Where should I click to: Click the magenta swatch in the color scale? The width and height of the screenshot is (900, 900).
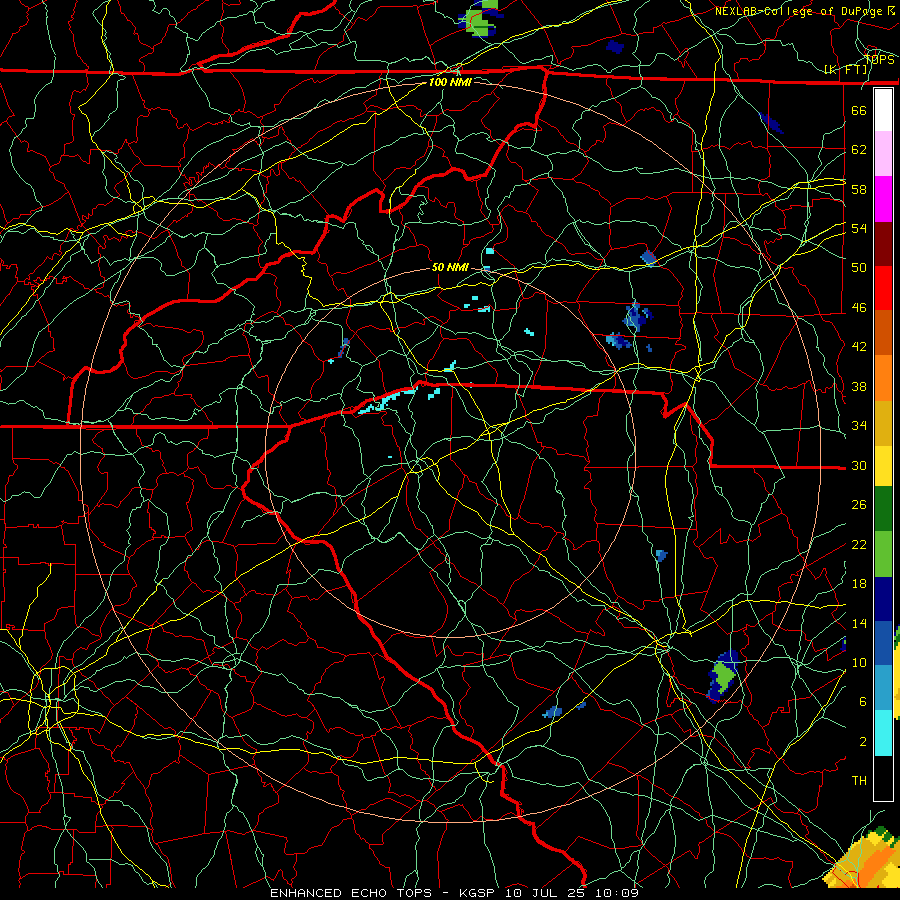tap(883, 199)
